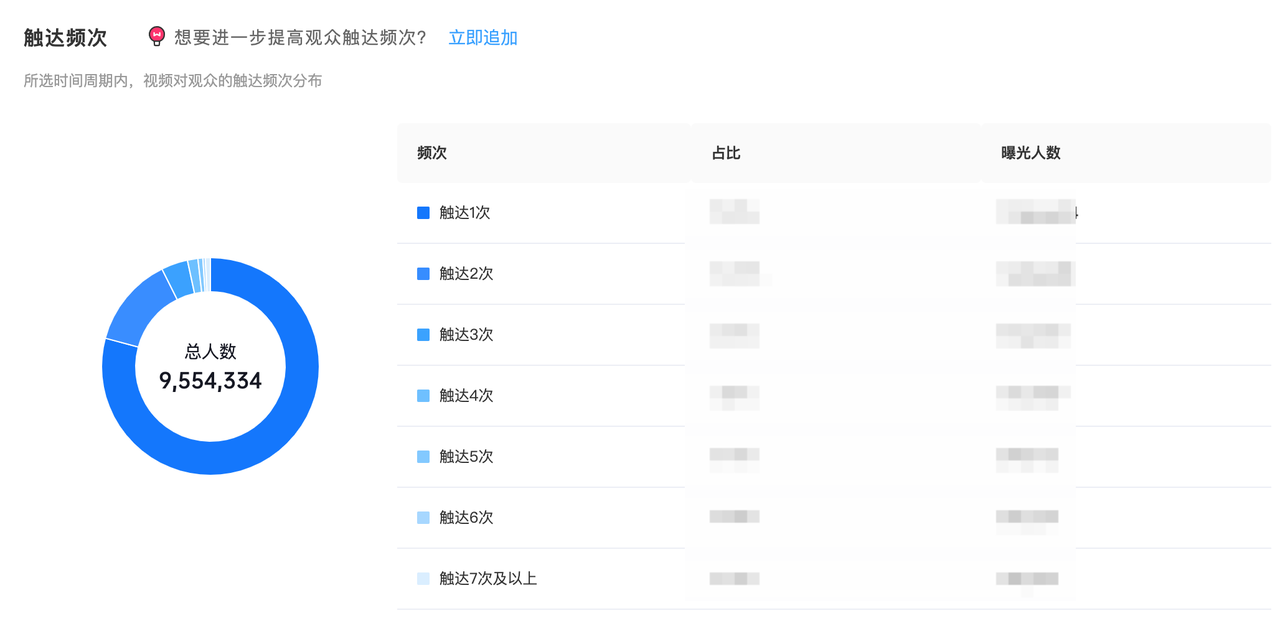Select the second-largest donut chart segment
1280x621 pixels.
[x=138, y=307]
